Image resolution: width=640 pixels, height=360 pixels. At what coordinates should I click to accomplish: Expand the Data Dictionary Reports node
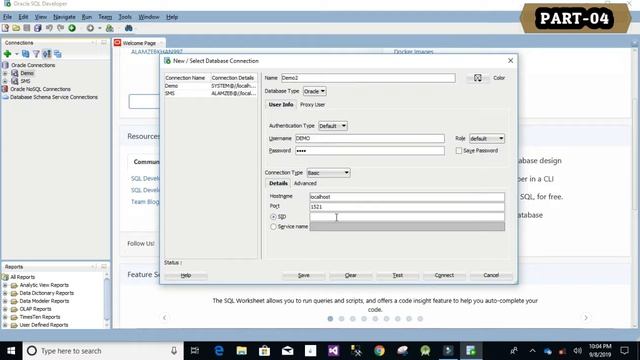click(5, 293)
